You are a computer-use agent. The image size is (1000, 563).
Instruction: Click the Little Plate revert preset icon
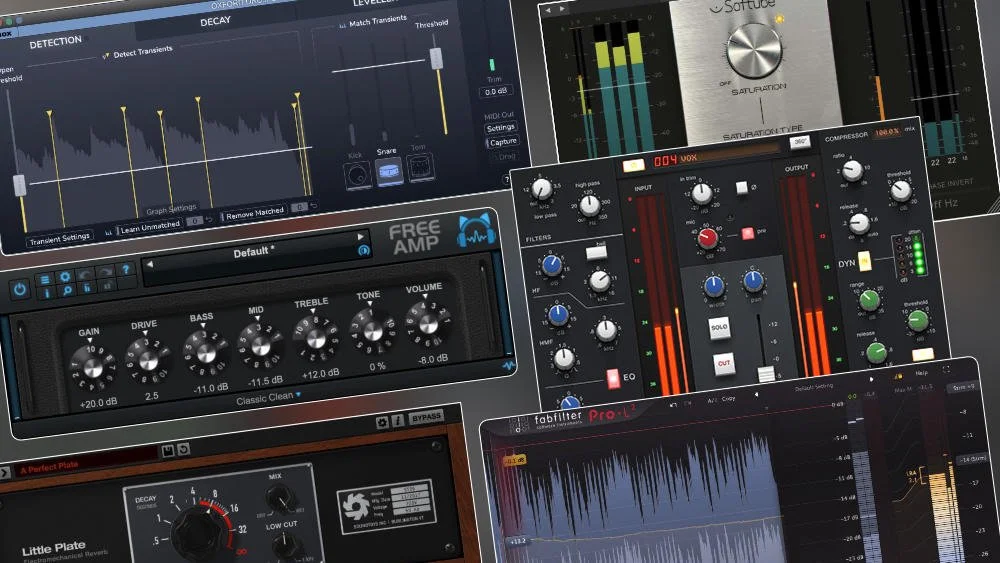click(x=183, y=449)
